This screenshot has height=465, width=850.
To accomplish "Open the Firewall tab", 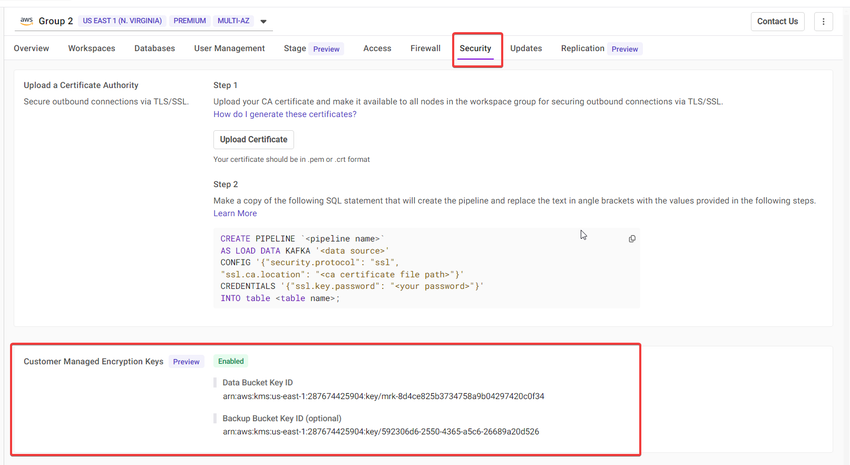I will (x=425, y=48).
